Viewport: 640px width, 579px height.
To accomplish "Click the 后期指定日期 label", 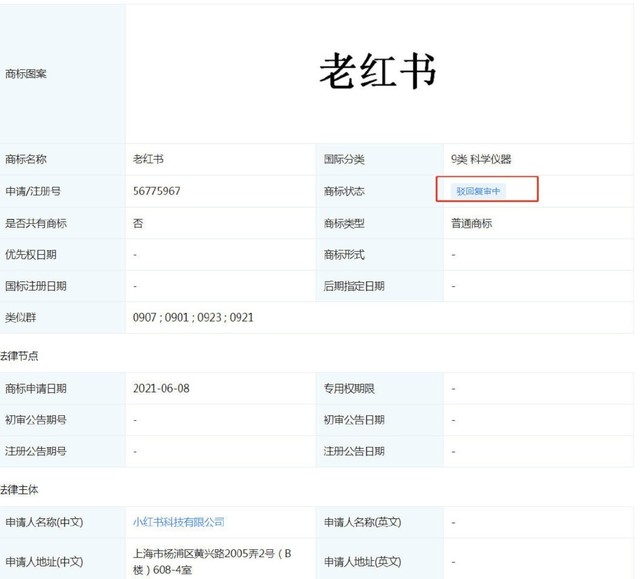I will [354, 286].
